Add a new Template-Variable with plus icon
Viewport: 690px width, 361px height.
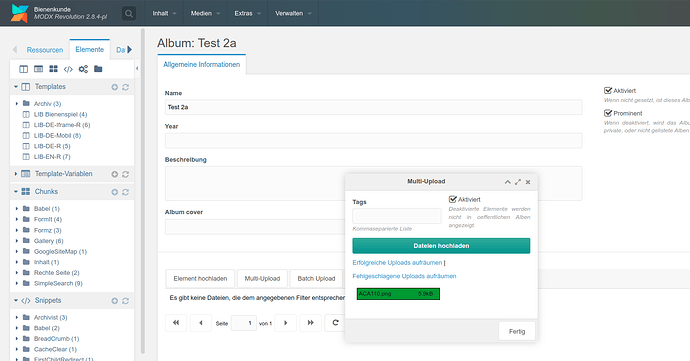(114, 174)
